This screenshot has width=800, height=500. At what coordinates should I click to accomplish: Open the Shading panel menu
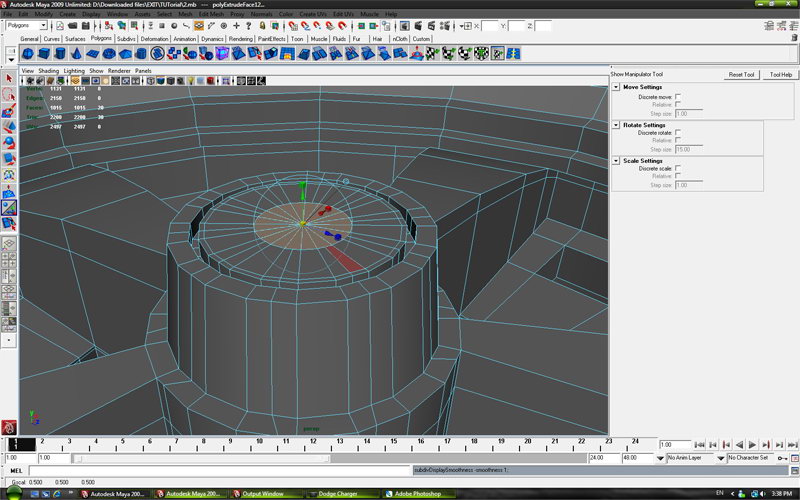[x=48, y=71]
